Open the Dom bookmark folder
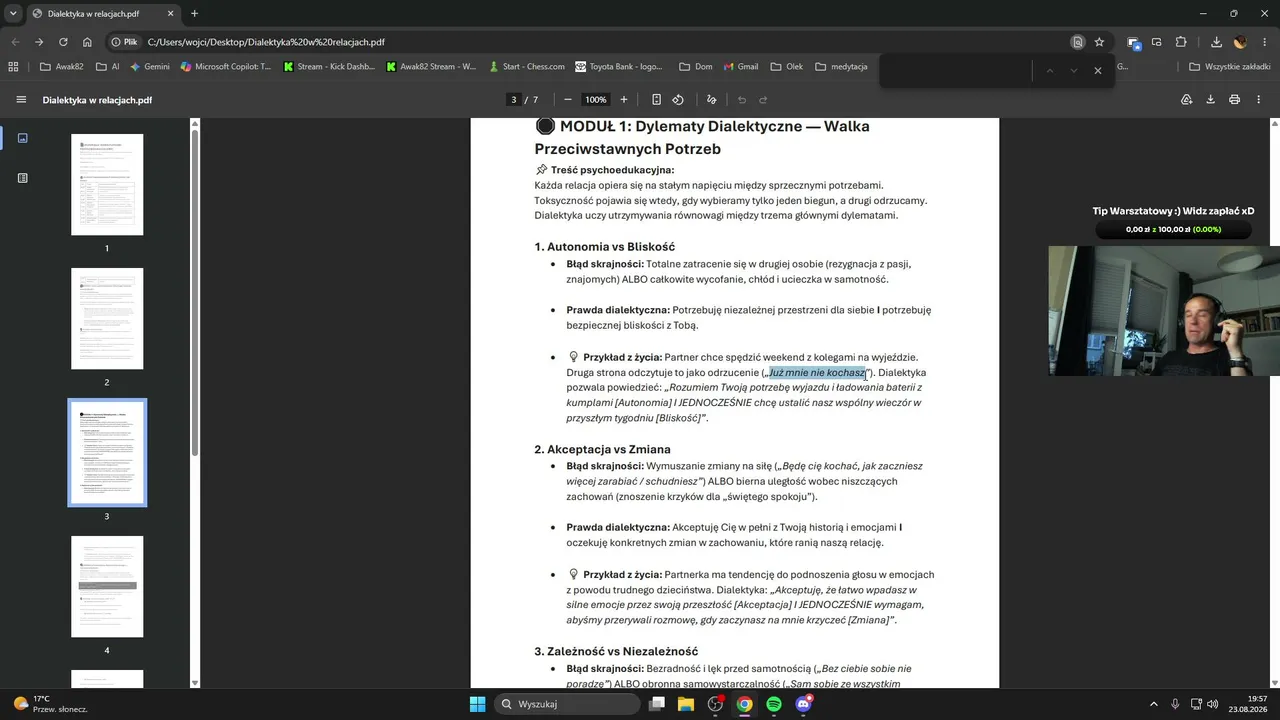Viewport: 1280px width, 720px height. pyautogui.click(x=696, y=67)
